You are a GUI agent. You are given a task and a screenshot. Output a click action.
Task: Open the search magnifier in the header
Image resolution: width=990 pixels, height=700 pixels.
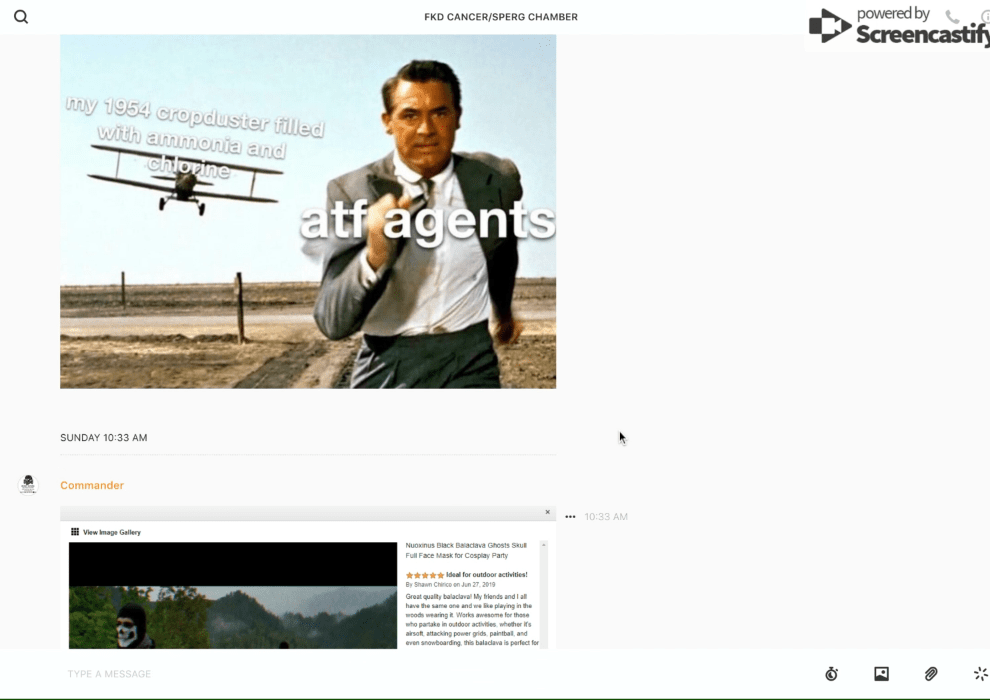21,17
